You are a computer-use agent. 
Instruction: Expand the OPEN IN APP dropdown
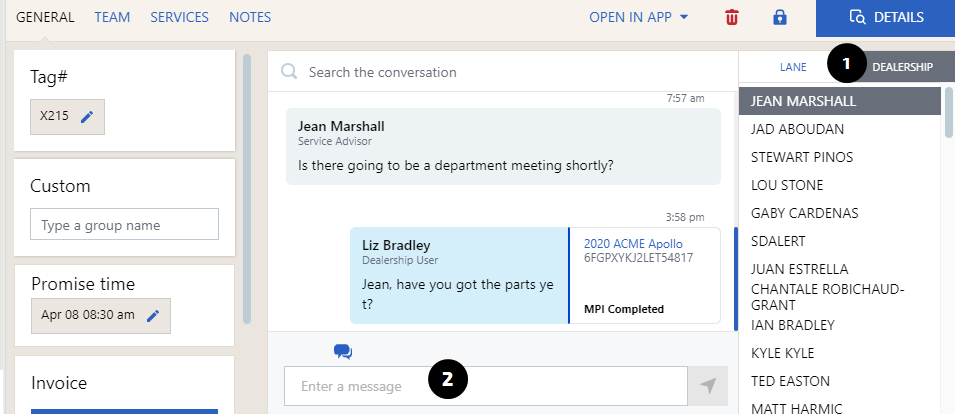tap(639, 17)
